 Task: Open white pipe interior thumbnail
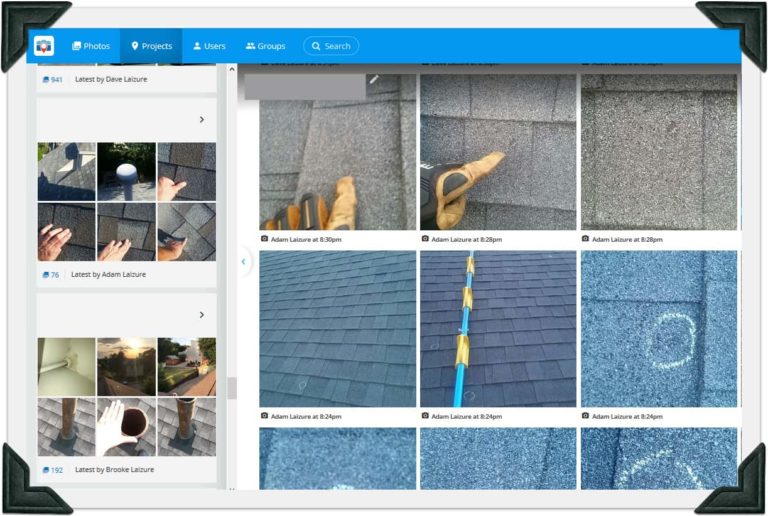[x=67, y=367]
